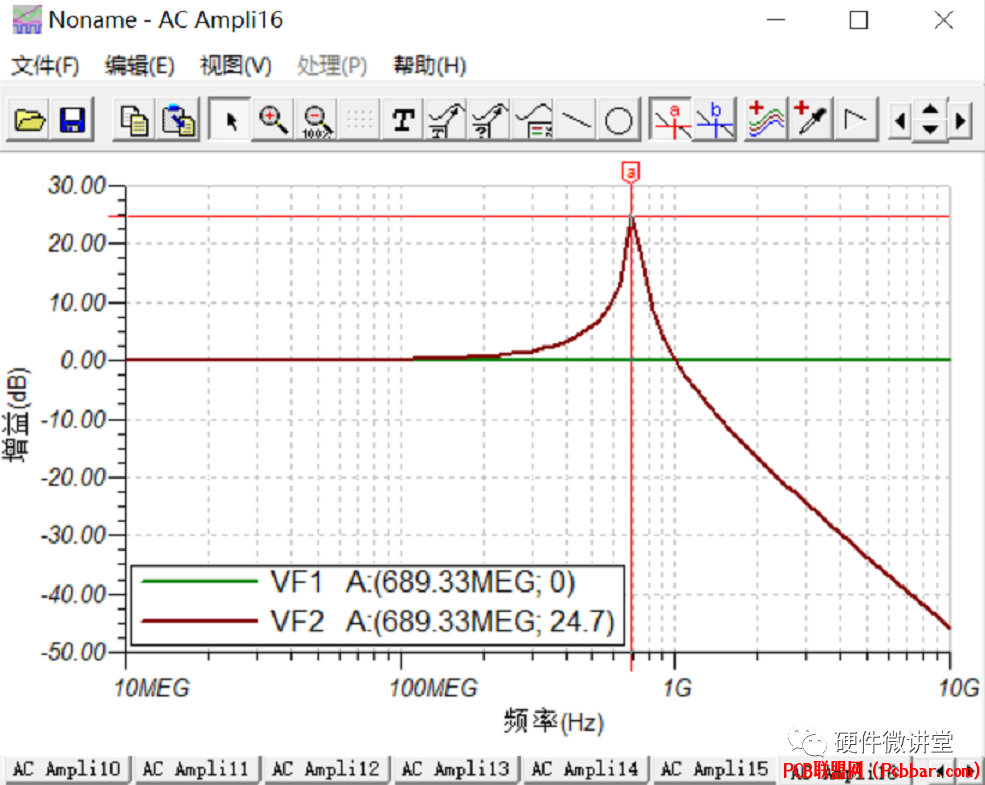The width and height of the screenshot is (985, 785).
Task: Open the 文件(F) menu
Action: (x=45, y=65)
